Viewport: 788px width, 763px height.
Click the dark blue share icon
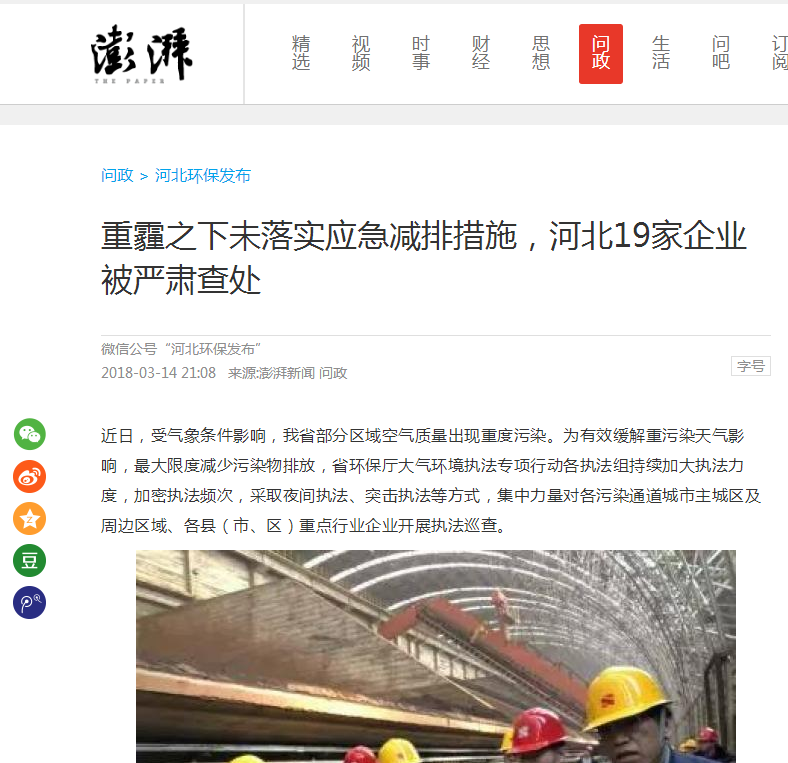(x=30, y=603)
